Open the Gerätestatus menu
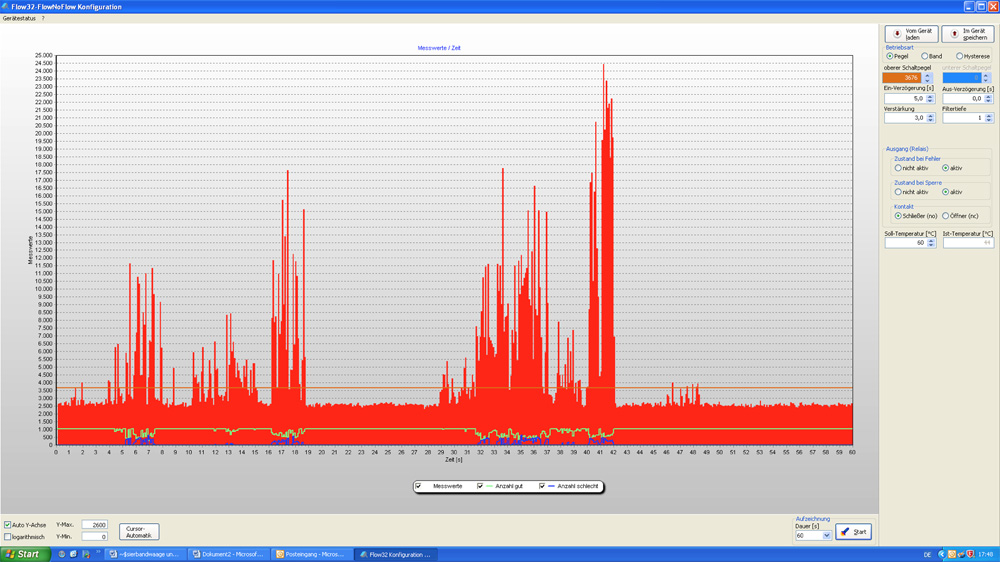The width and height of the screenshot is (1000, 562). pos(19,18)
